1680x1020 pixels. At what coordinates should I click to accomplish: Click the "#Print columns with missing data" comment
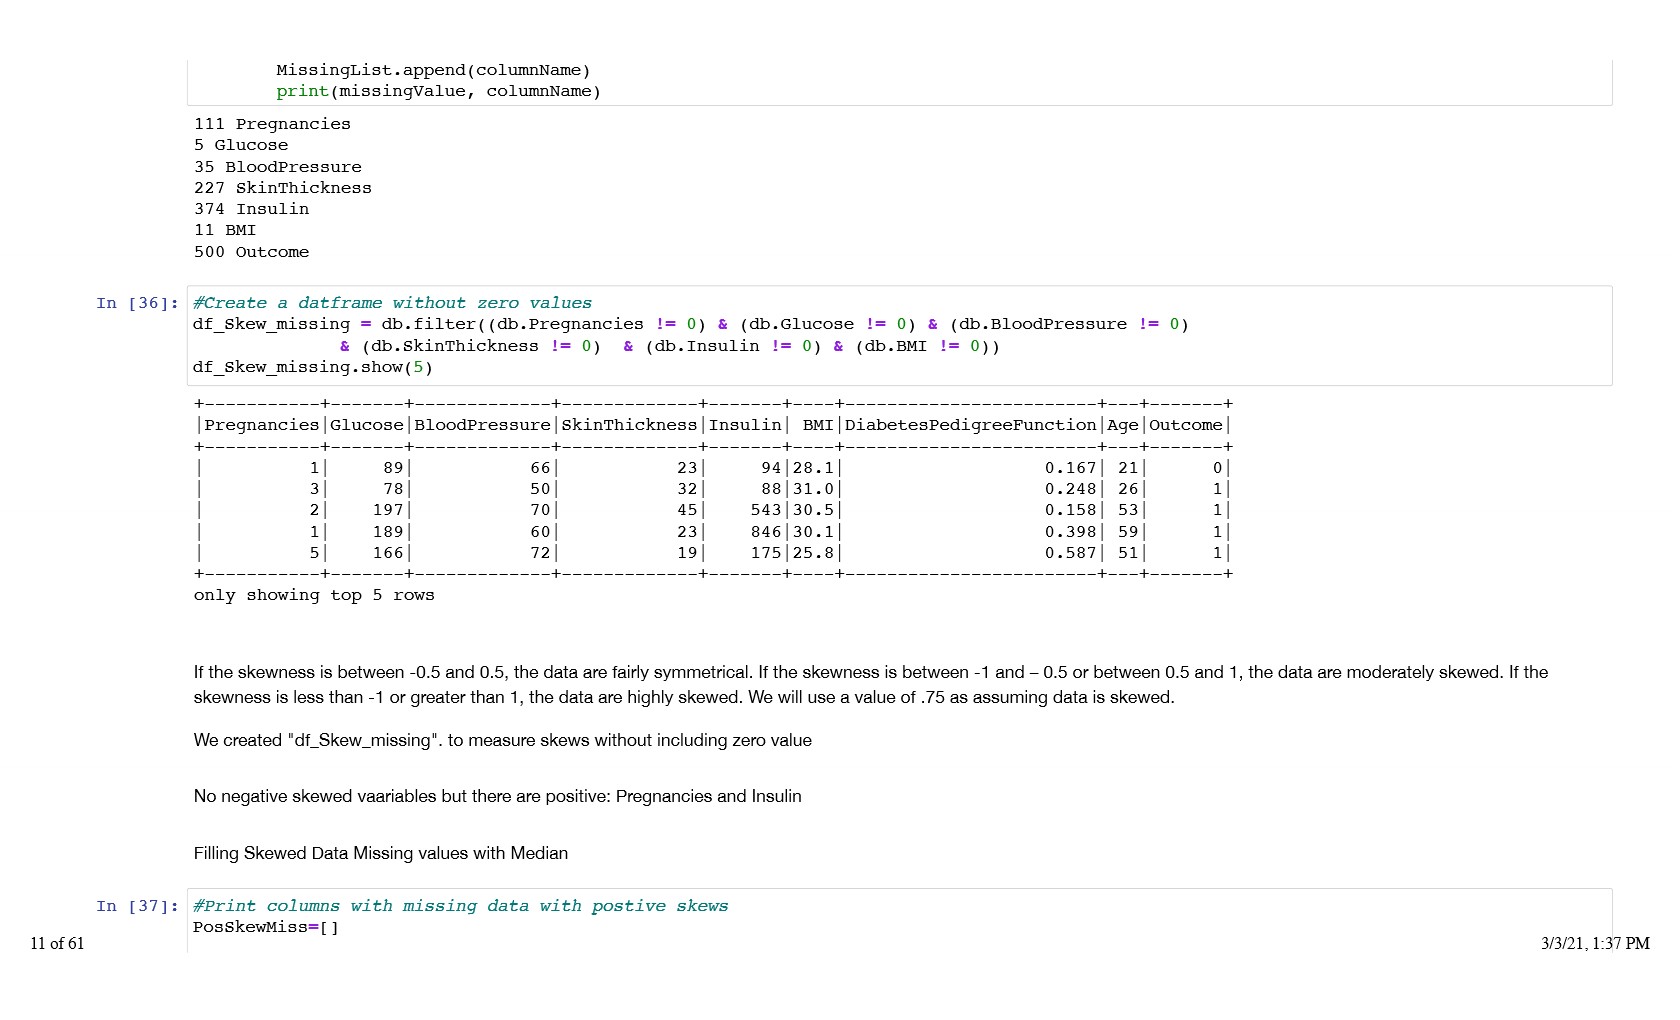[x=460, y=906]
